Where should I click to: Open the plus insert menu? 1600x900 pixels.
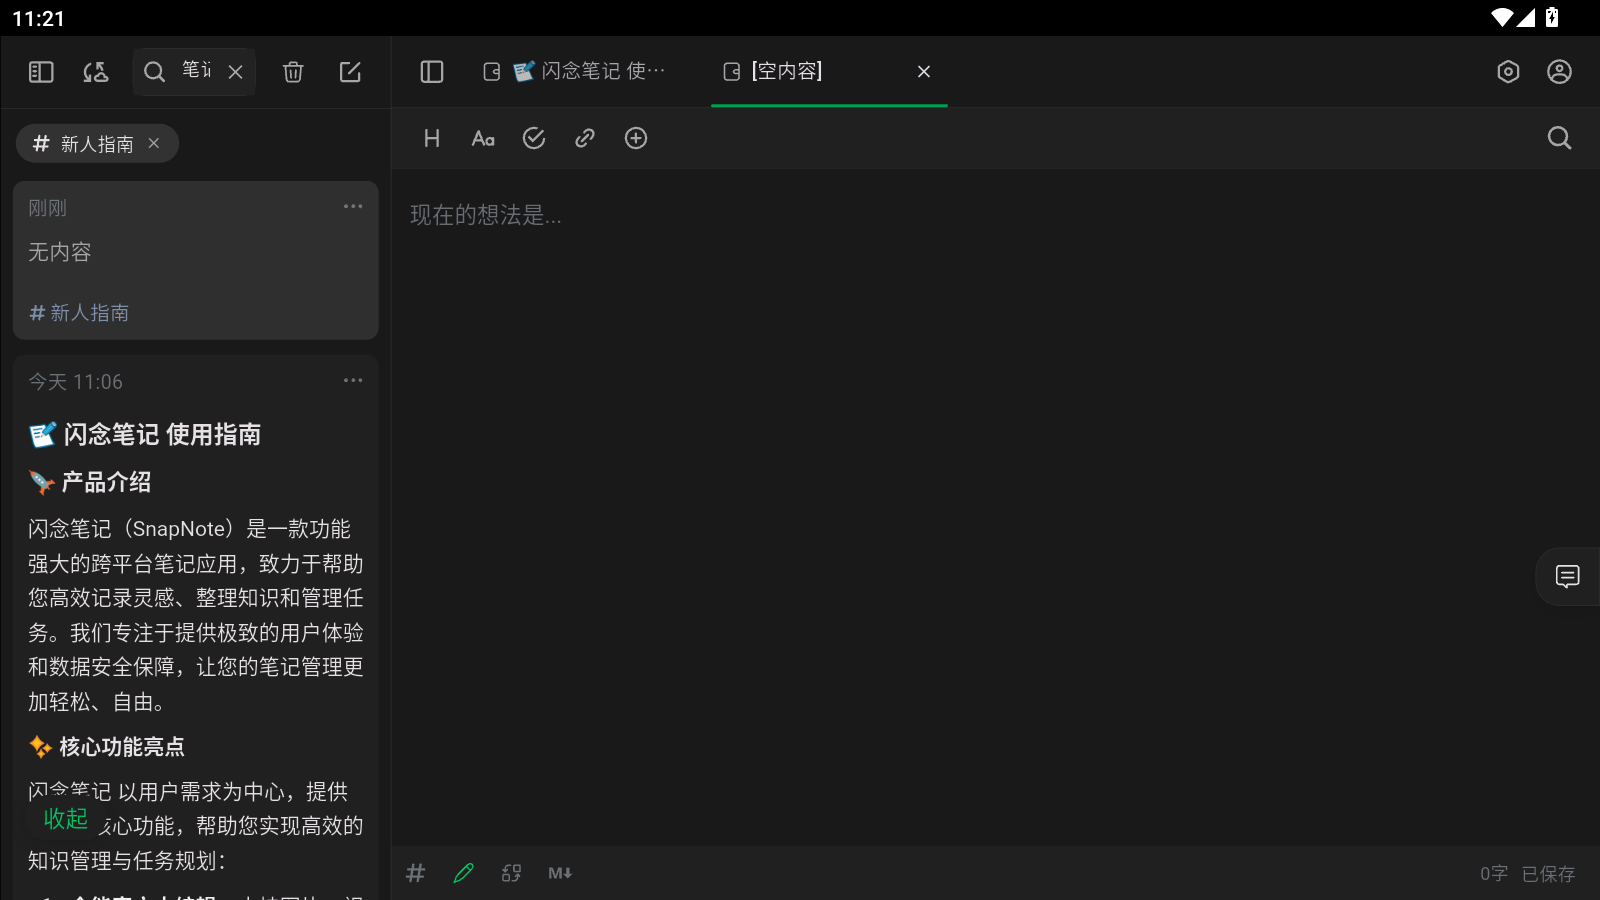point(636,138)
